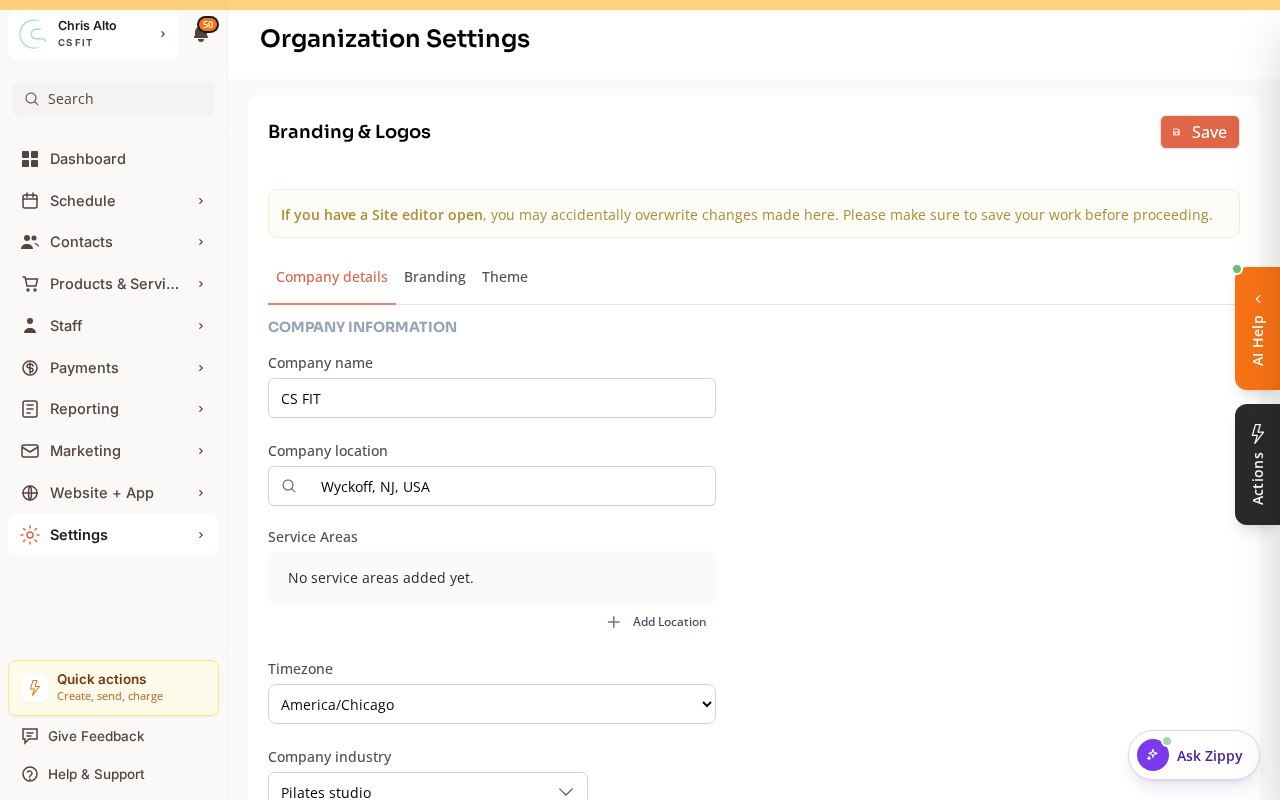Expand the Marketing menu chevron
The image size is (1280, 800).
point(201,451)
